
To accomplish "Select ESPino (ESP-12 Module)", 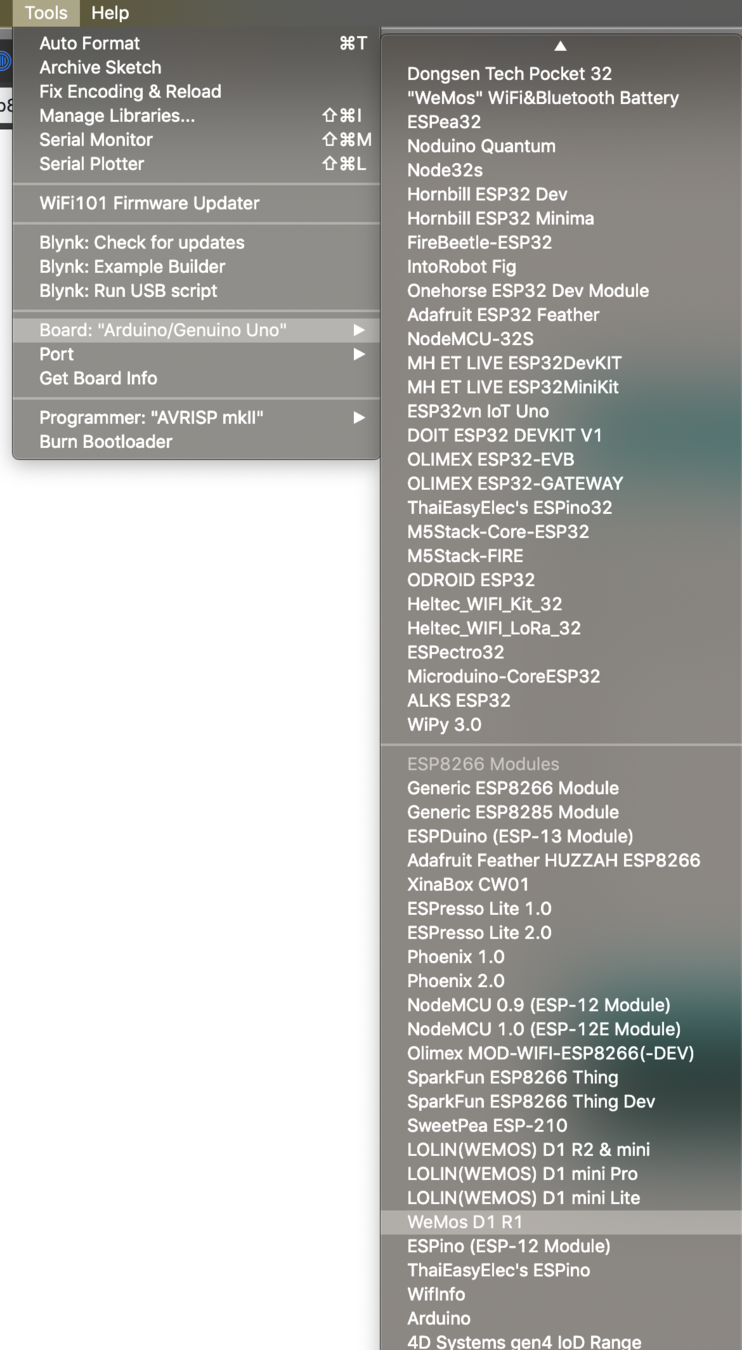I will (561, 1245).
